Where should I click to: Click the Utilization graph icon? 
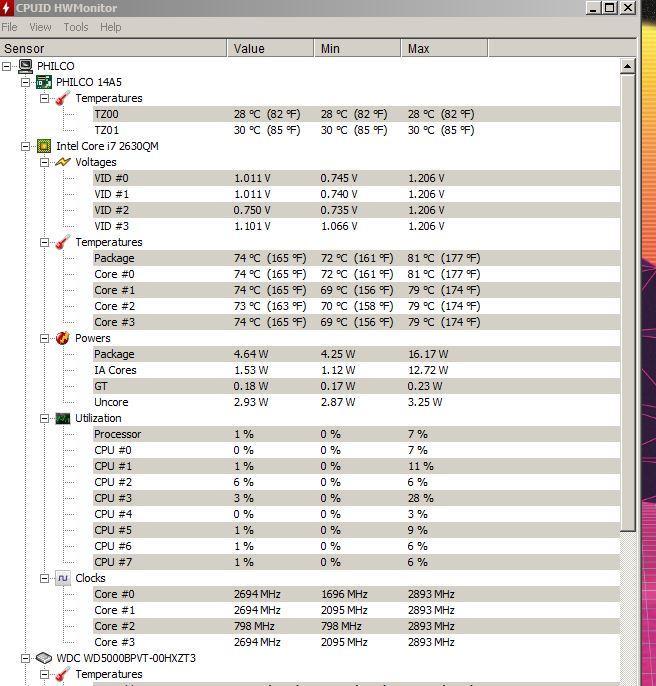pyautogui.click(x=63, y=419)
